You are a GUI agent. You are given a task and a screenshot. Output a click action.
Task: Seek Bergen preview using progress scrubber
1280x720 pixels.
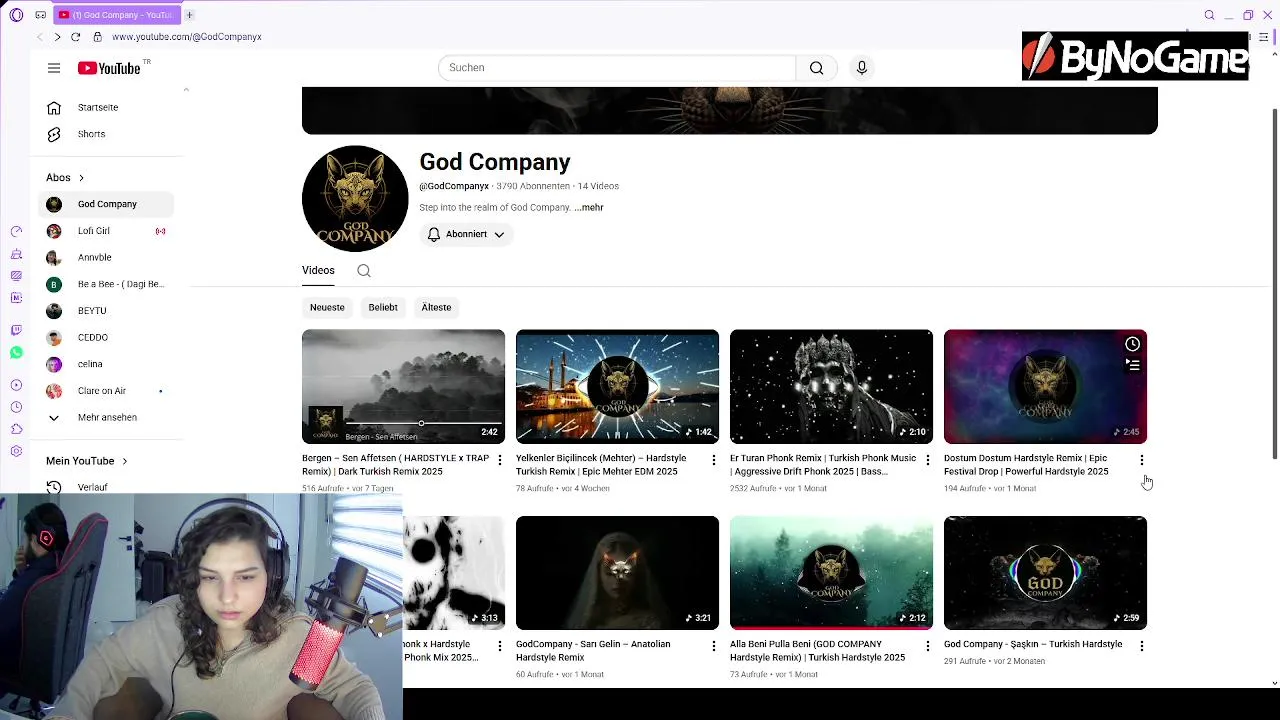(x=421, y=424)
